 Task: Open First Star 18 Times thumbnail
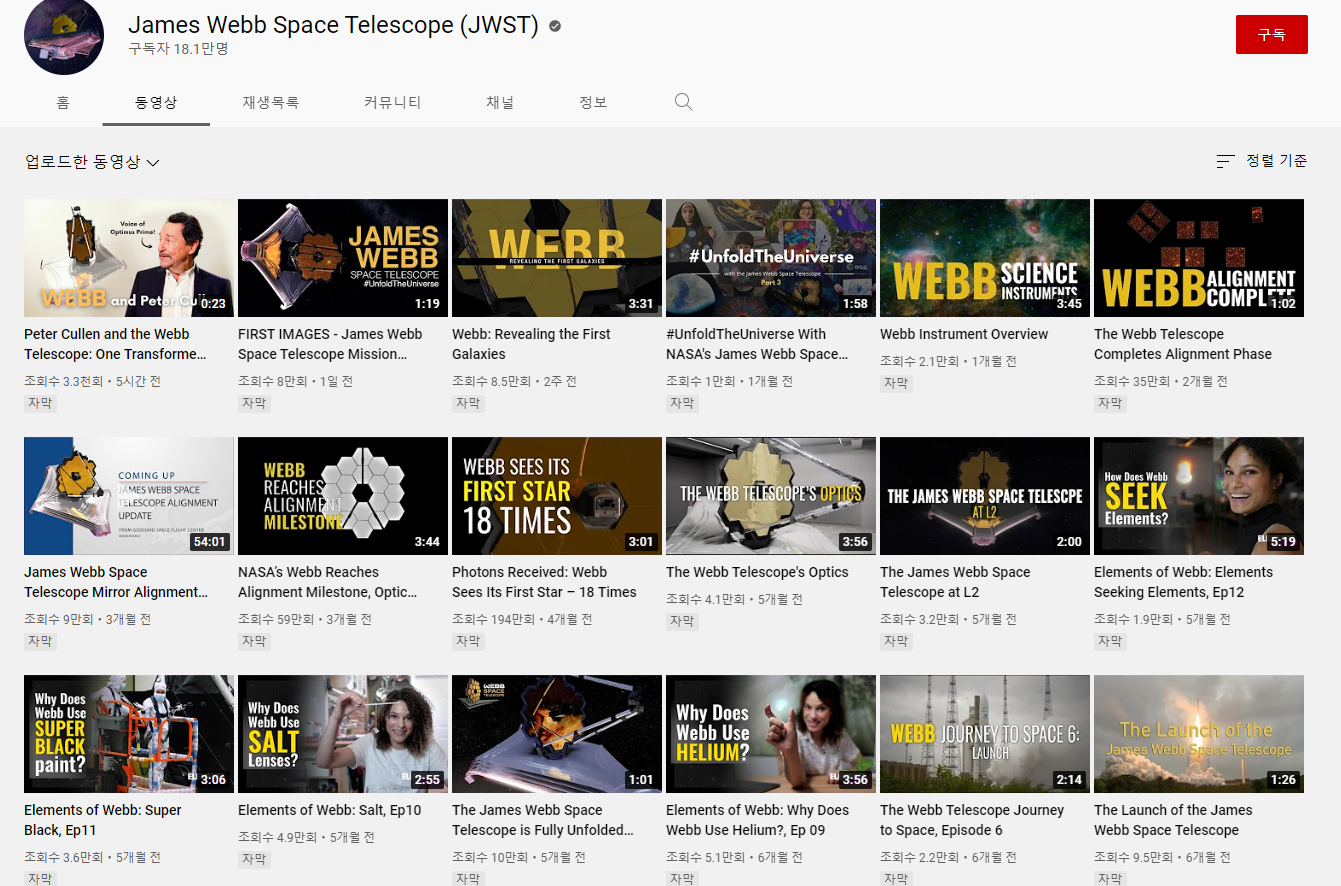click(557, 496)
